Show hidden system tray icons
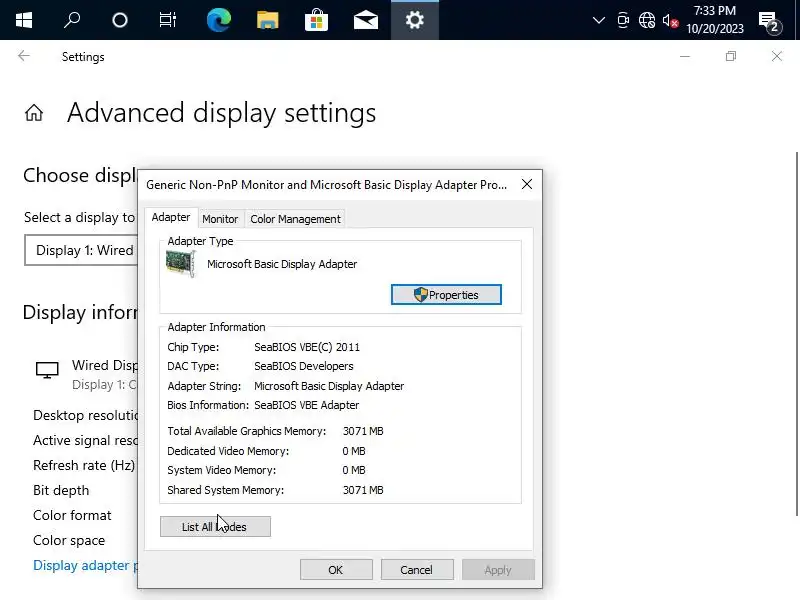Viewport: 800px width, 600px height. (x=598, y=20)
